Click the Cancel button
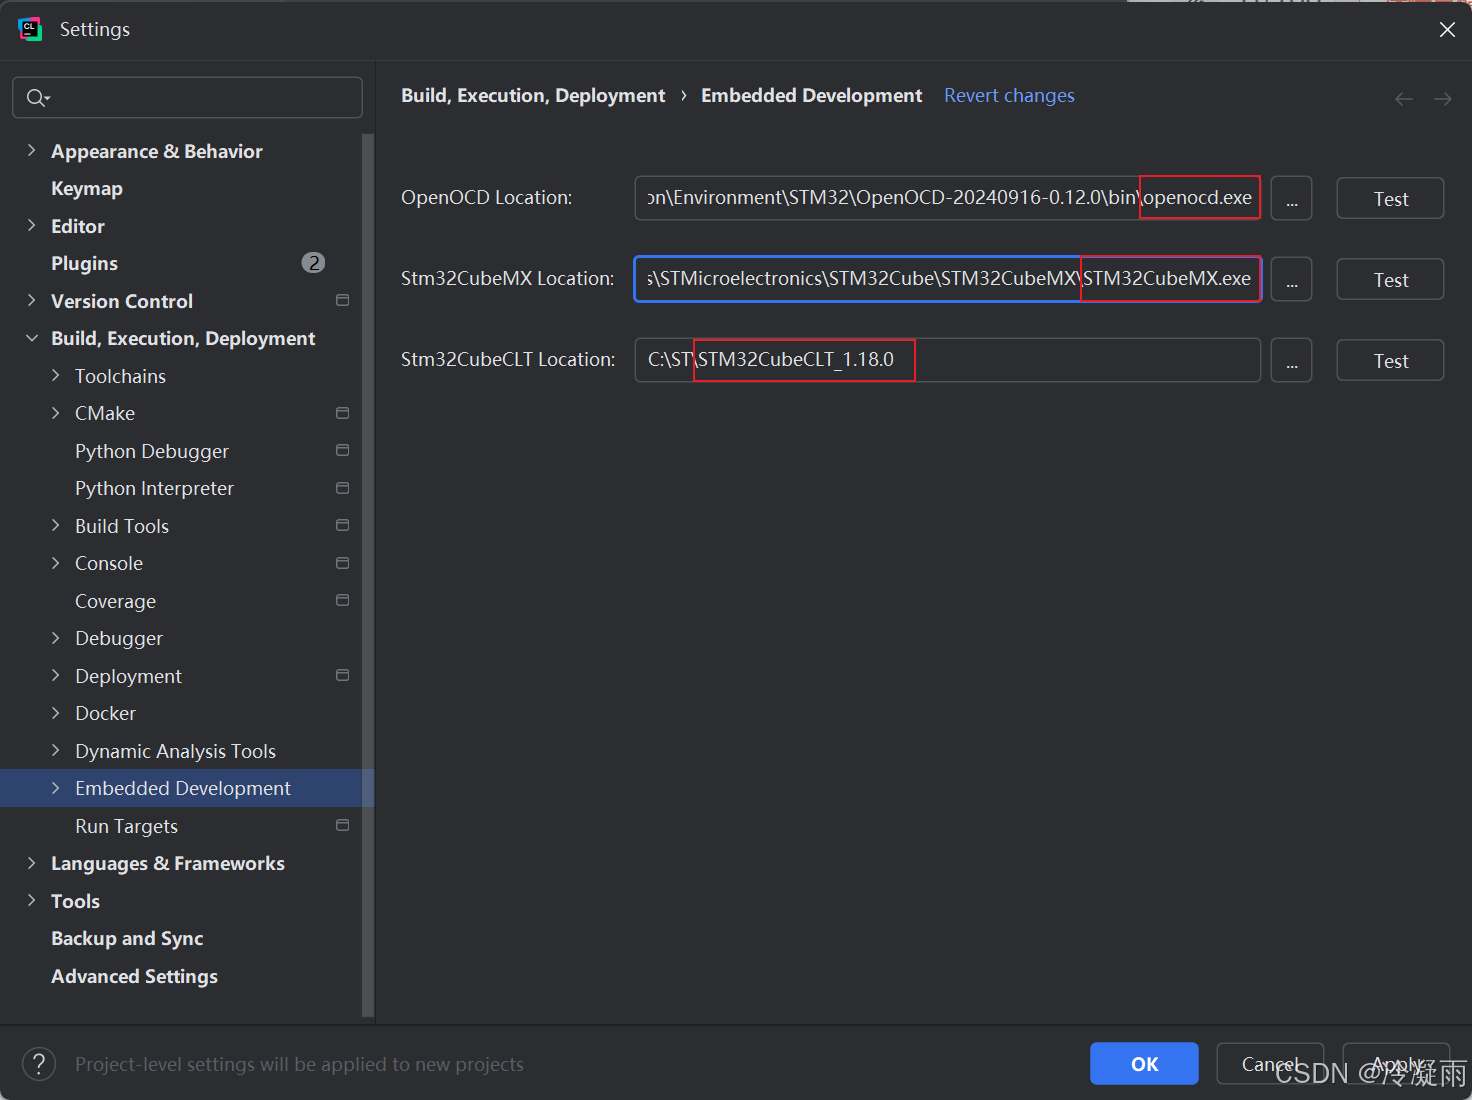Screen dimensions: 1472x1100 tap(1270, 1063)
